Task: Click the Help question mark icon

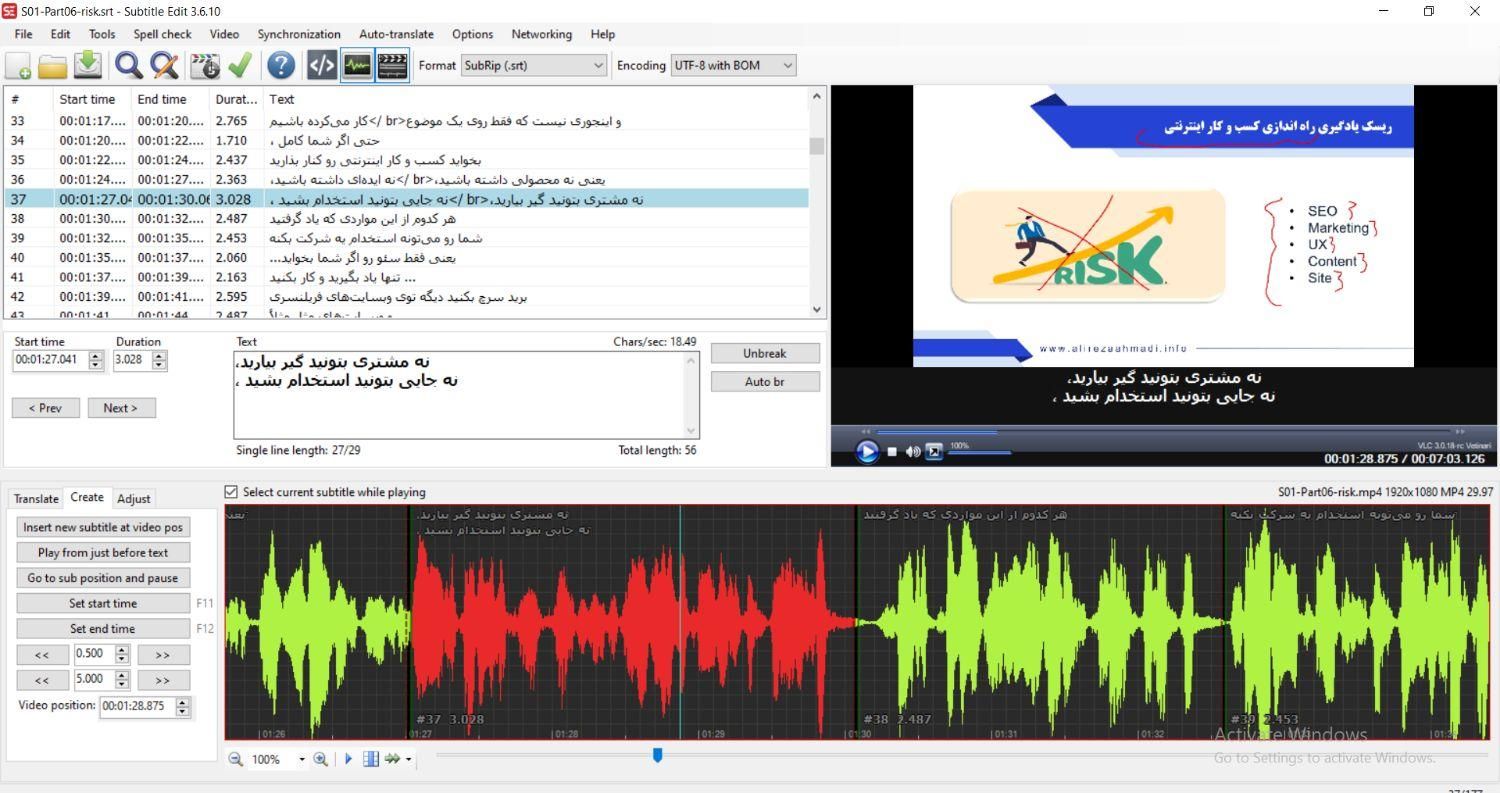Action: tap(281, 66)
